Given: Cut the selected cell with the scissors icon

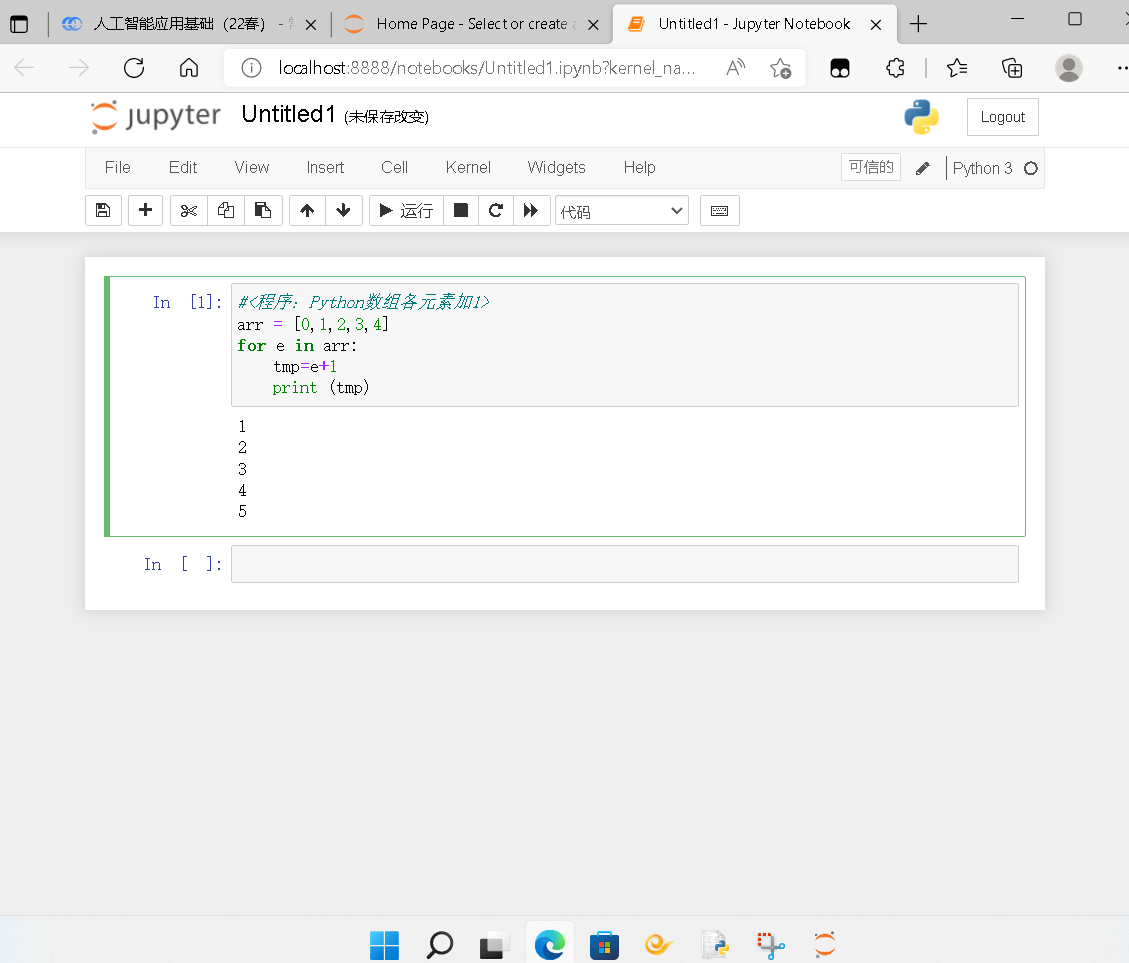Looking at the screenshot, I should (x=188, y=210).
